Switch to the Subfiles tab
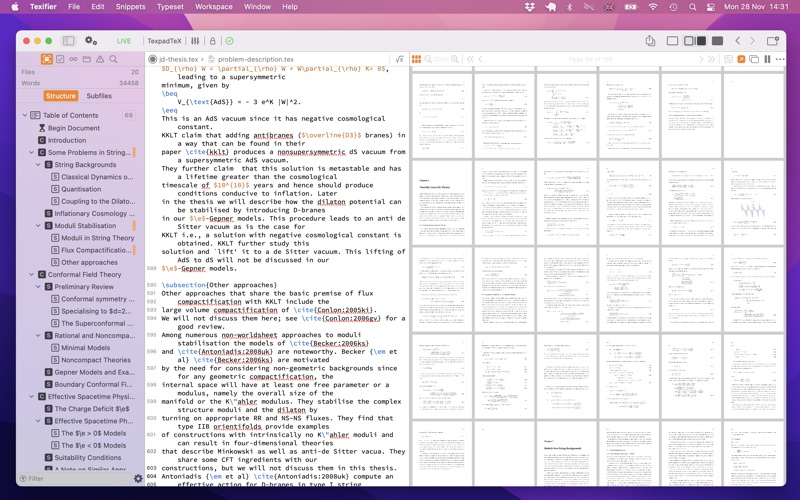The width and height of the screenshot is (800, 500). [99, 96]
